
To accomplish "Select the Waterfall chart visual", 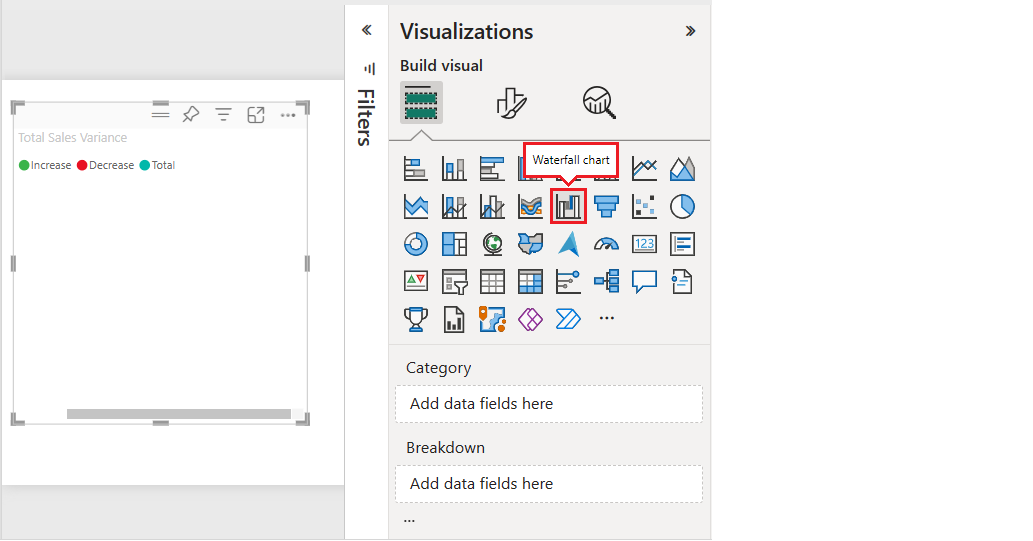I will coord(568,206).
